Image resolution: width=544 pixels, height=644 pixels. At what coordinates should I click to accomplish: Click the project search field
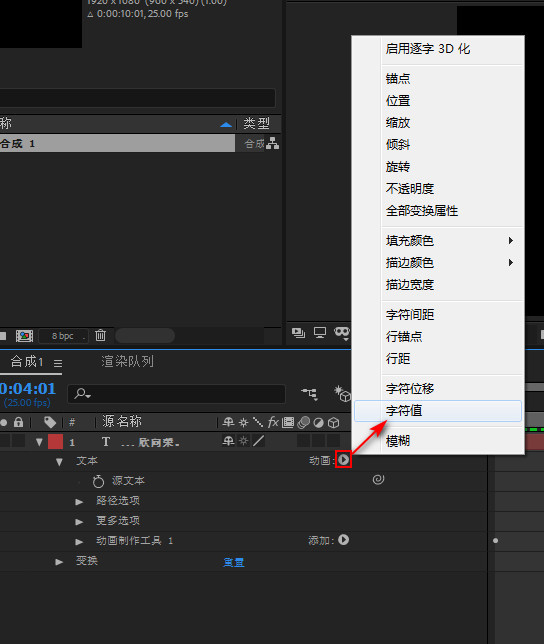coord(137,98)
